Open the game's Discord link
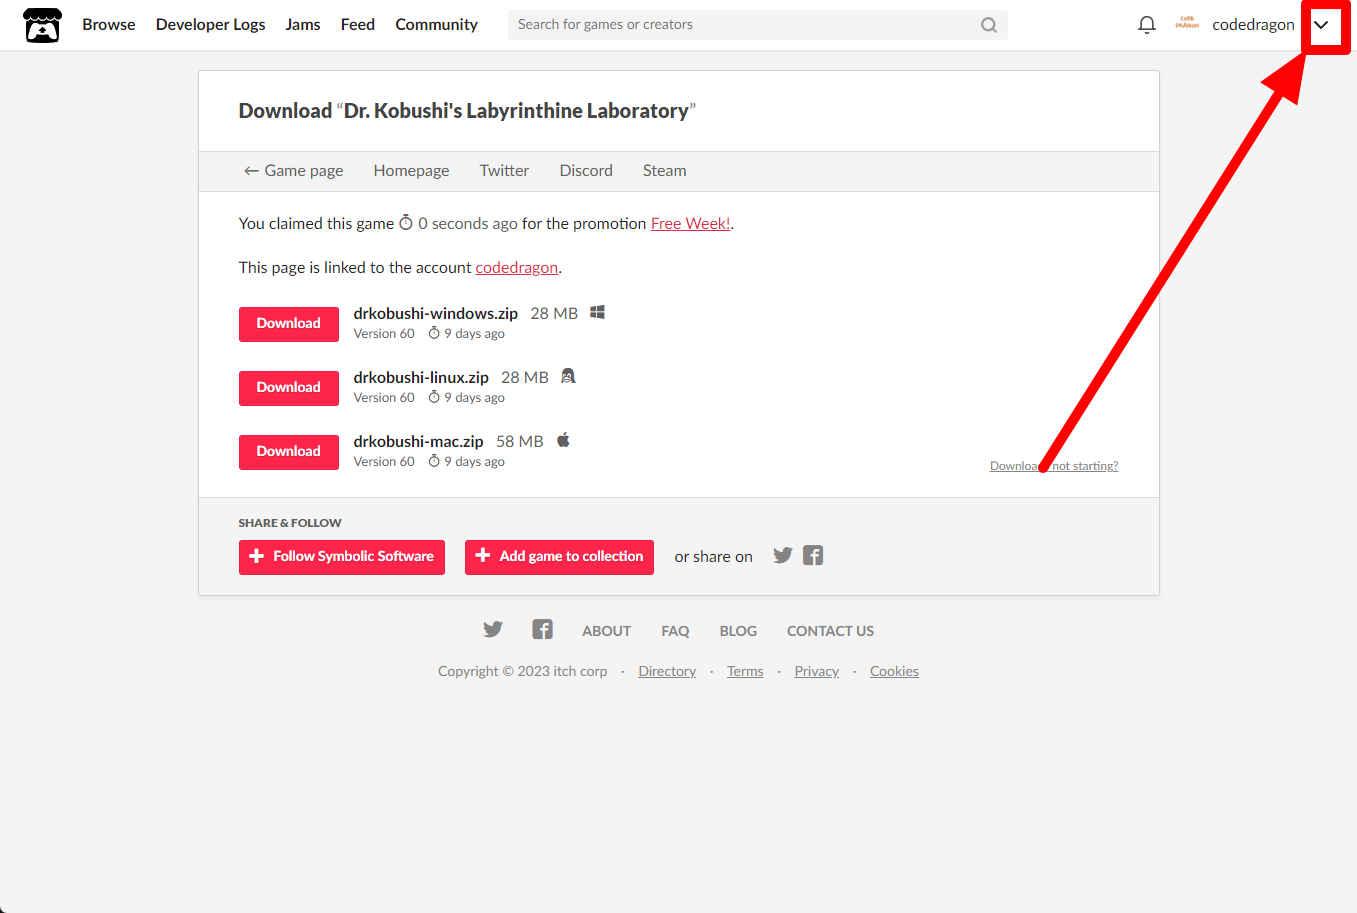The image size is (1357, 913). pyautogui.click(x=586, y=171)
